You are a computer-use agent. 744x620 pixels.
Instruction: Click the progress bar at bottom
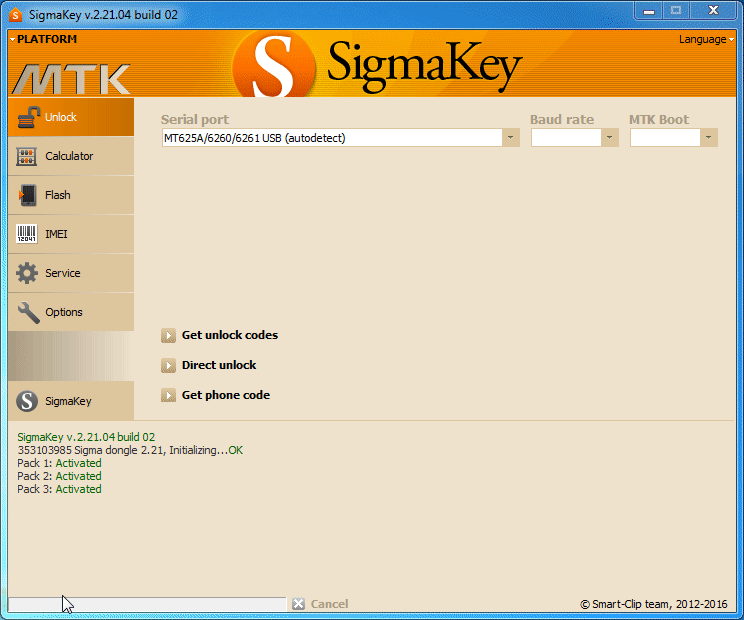click(x=147, y=604)
